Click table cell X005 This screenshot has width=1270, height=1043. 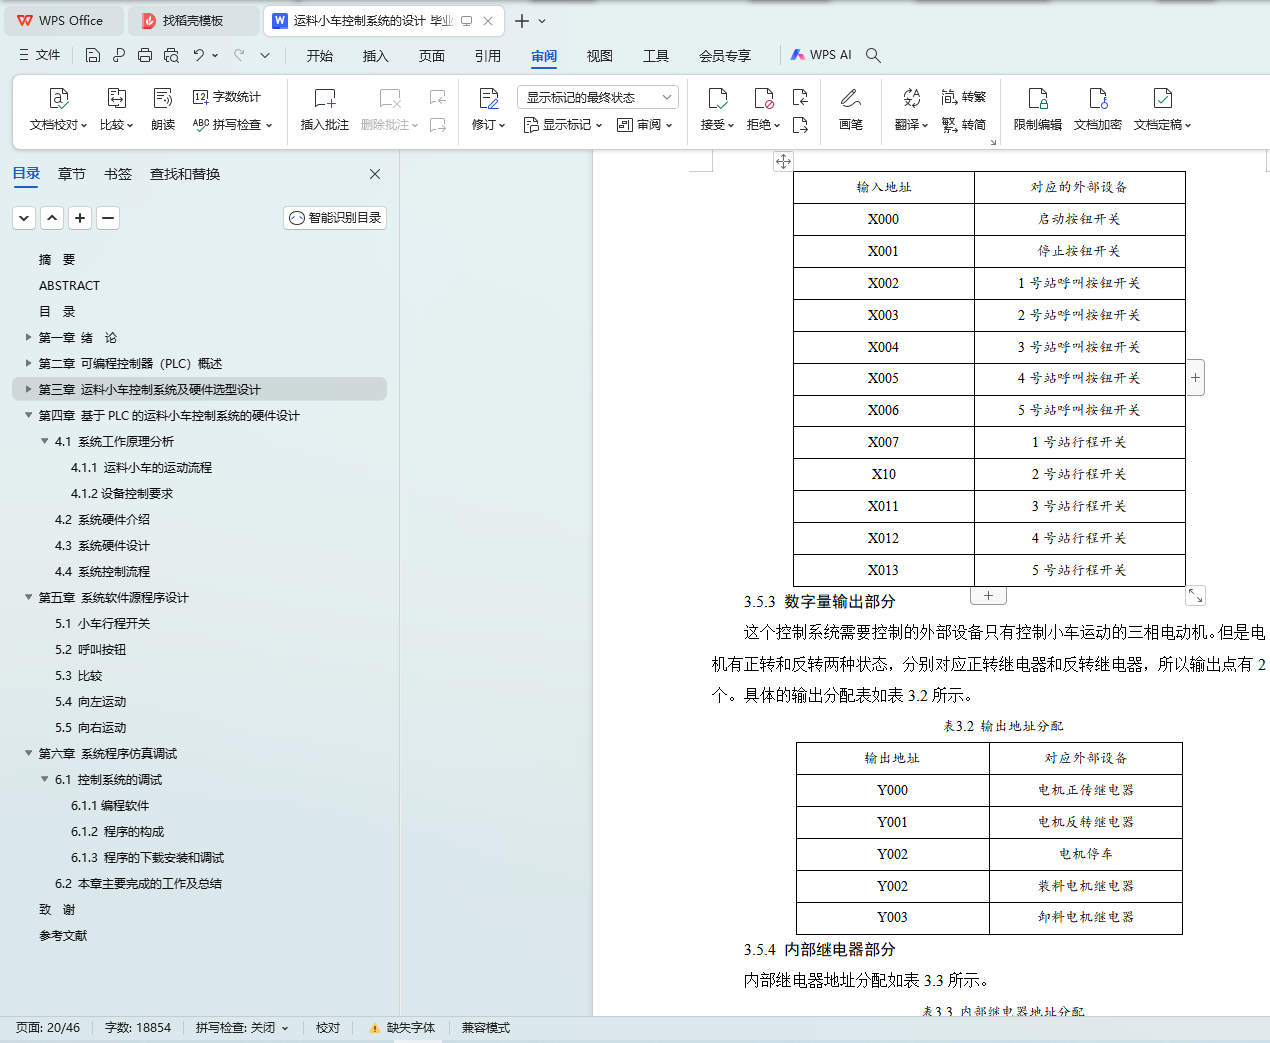(884, 378)
